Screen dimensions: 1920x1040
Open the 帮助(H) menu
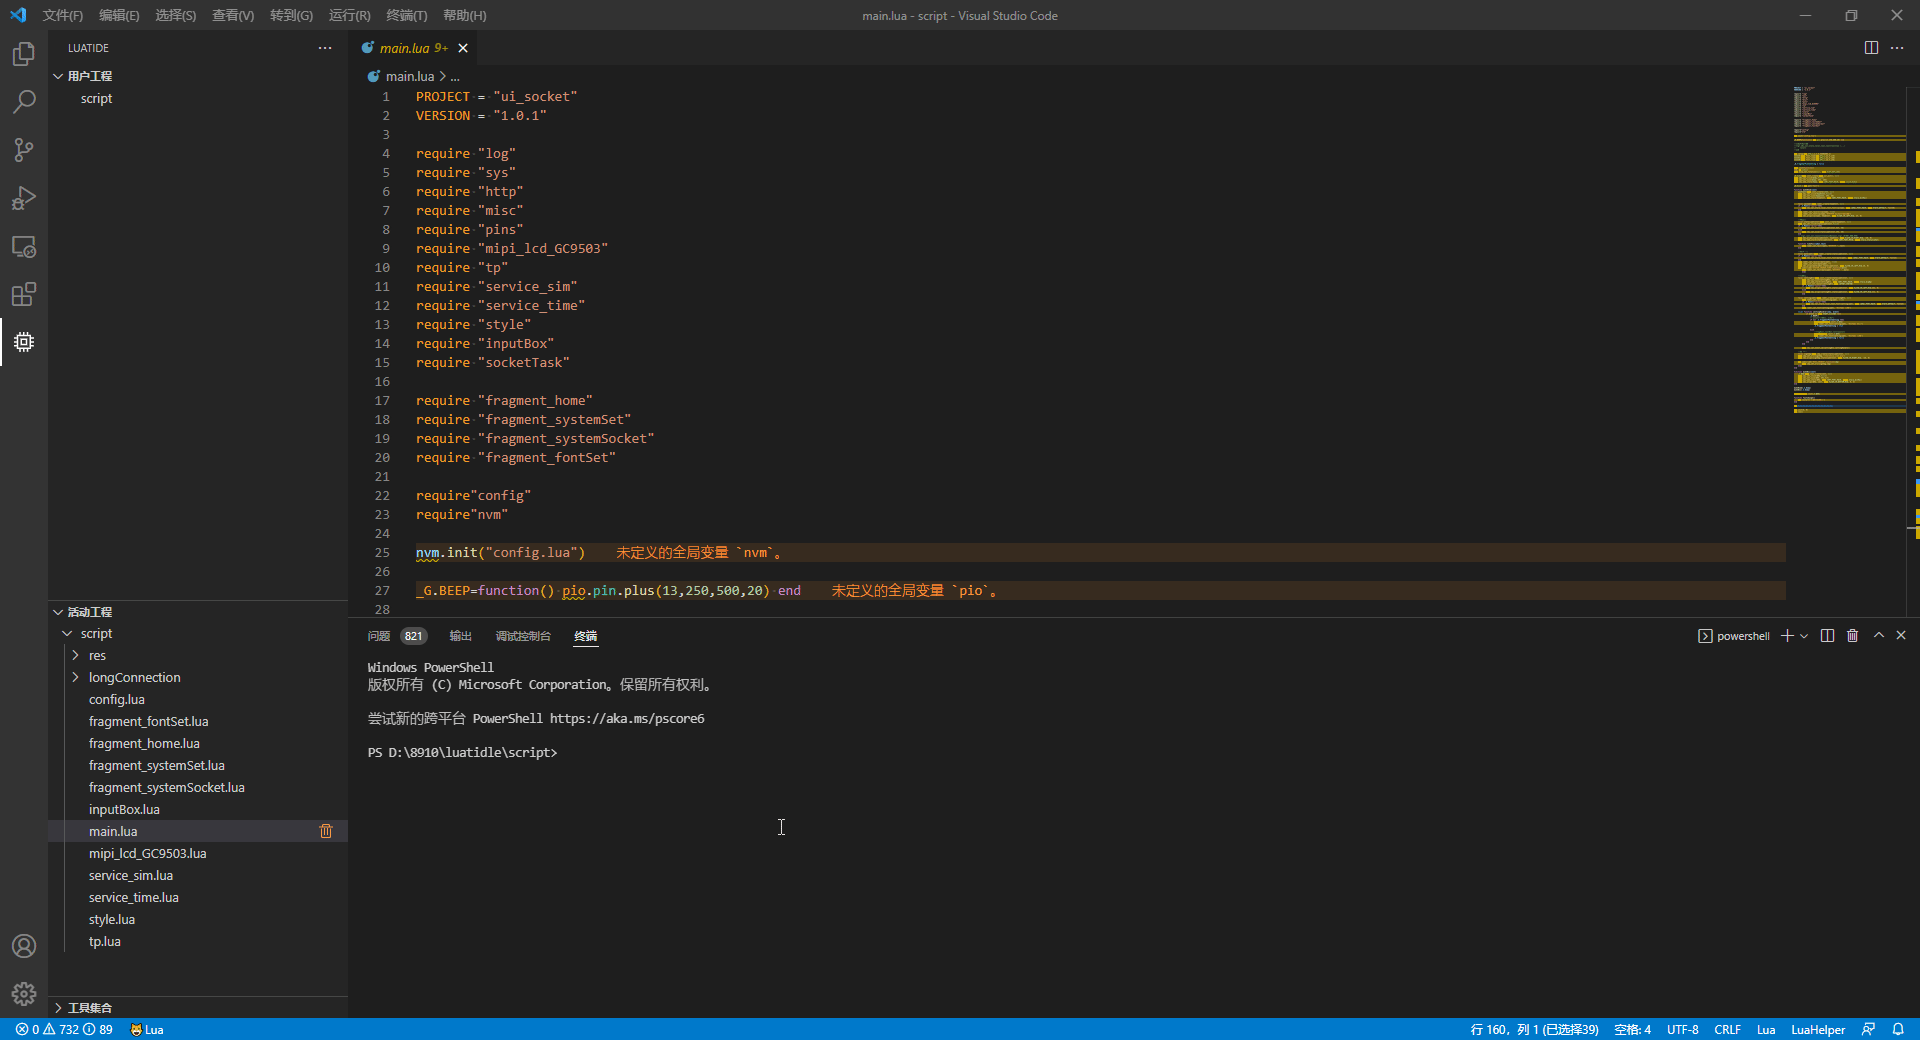tap(464, 15)
